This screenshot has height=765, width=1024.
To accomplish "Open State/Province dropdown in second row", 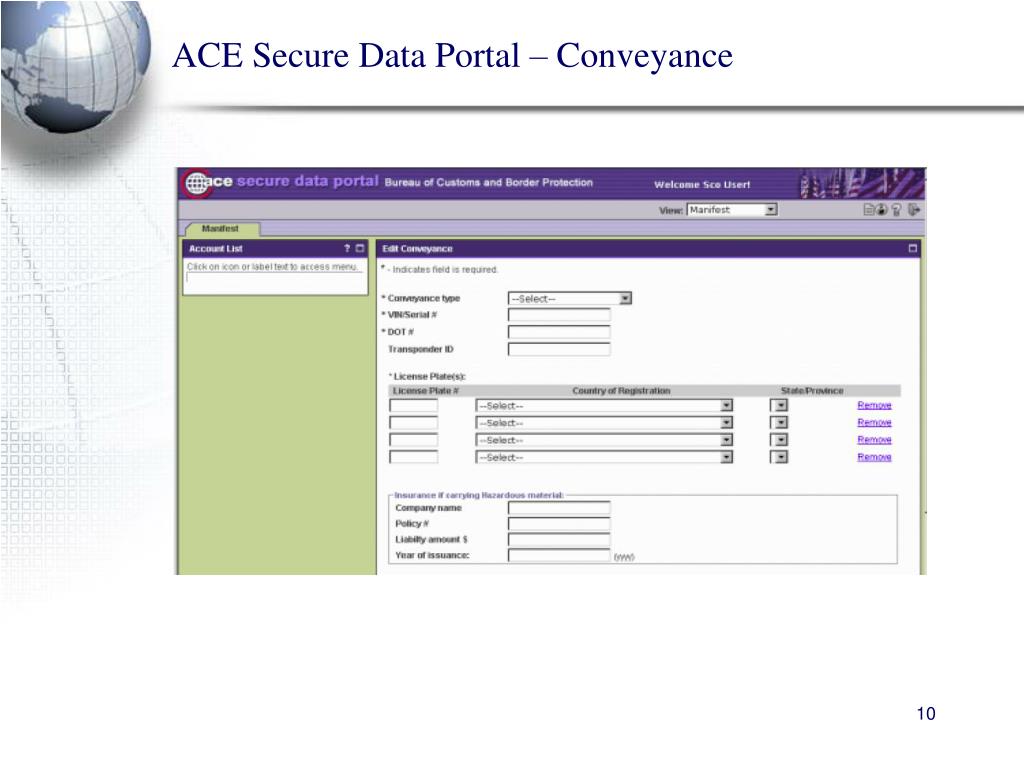I will (x=779, y=423).
